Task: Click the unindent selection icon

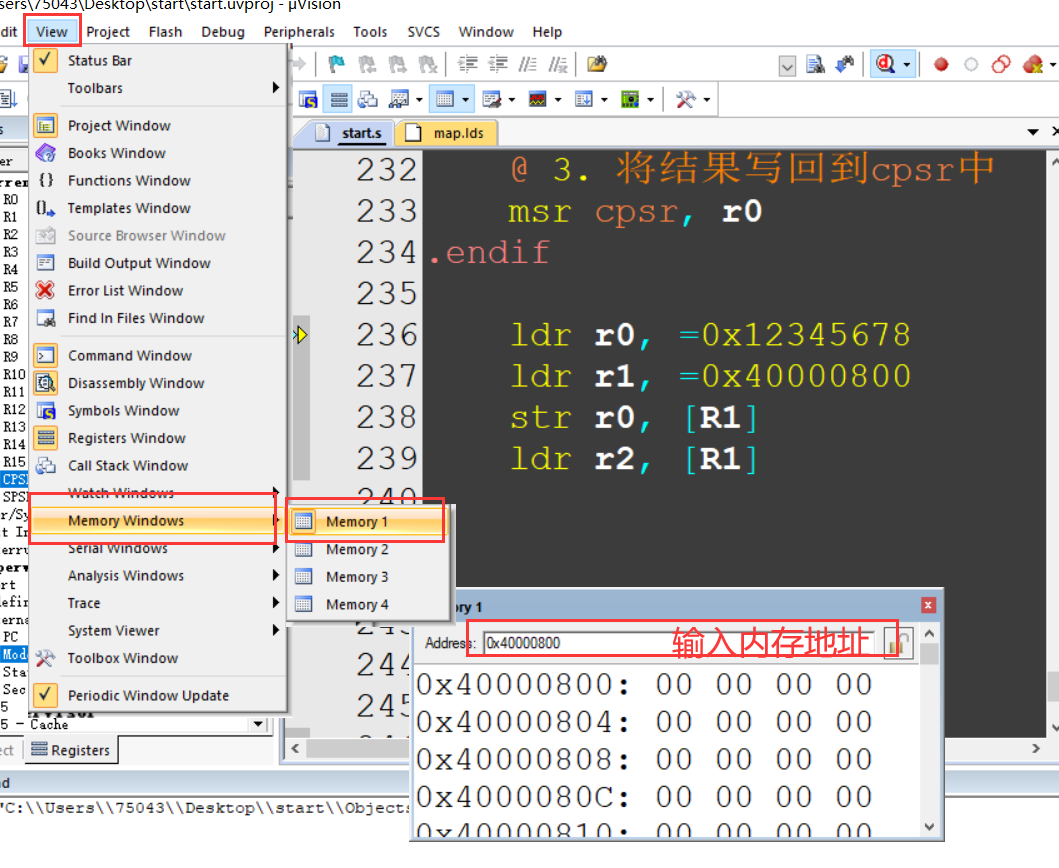Action: (498, 64)
